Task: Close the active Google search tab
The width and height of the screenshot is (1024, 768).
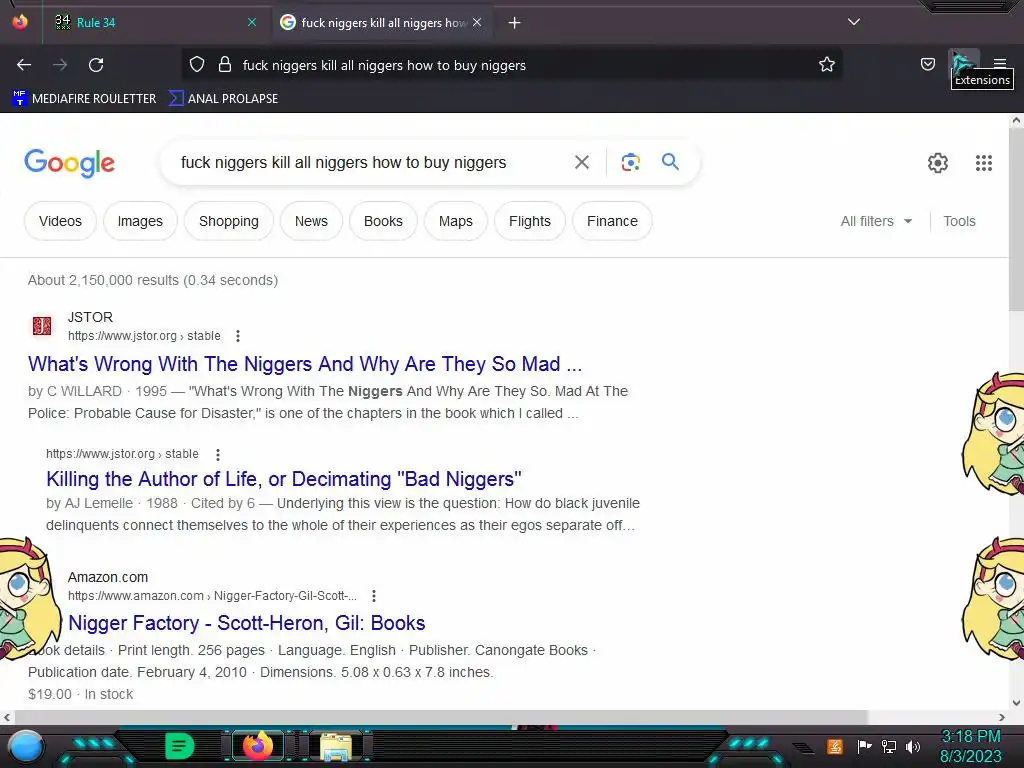Action: 477,22
